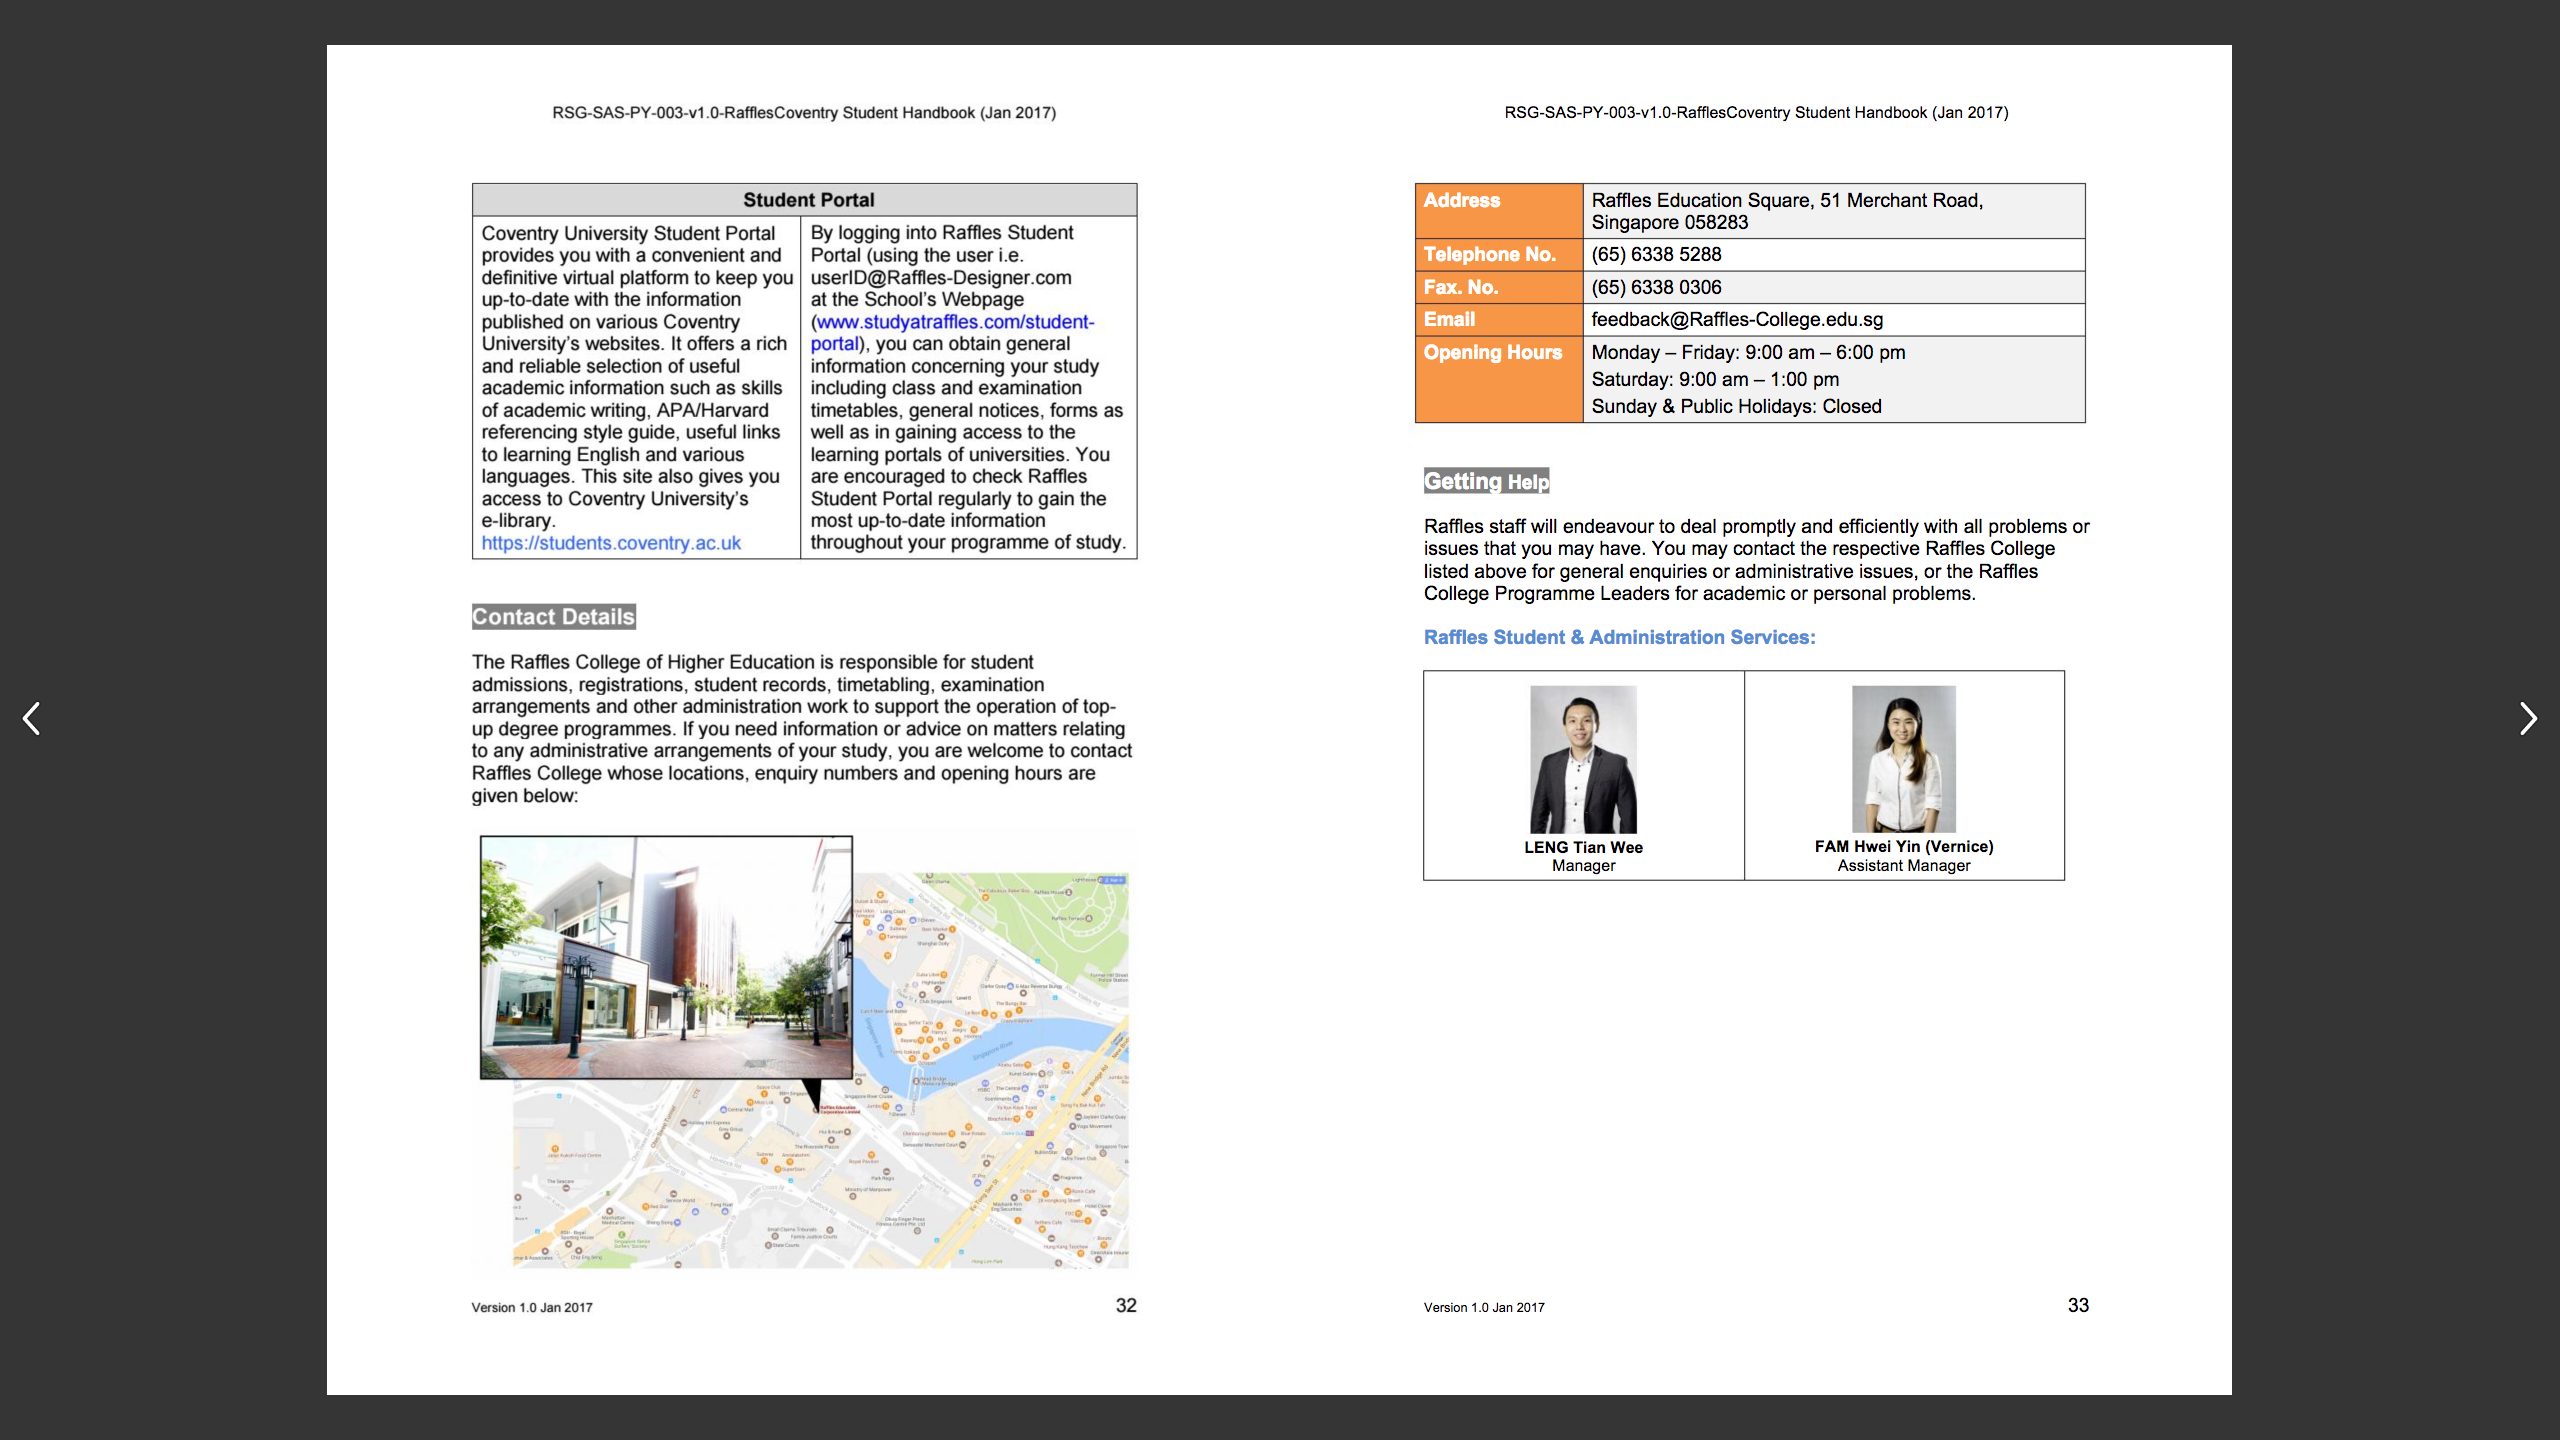
Task: Click the Raffles campus building photo
Action: [666, 957]
